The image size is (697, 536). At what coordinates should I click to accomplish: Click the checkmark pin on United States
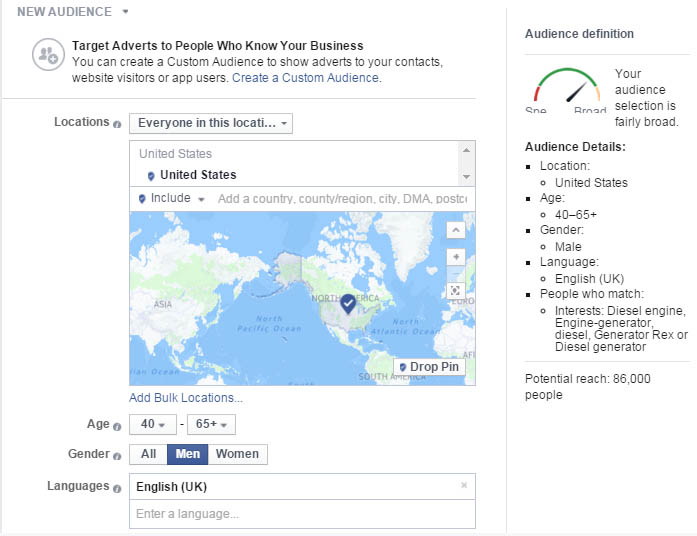348,302
